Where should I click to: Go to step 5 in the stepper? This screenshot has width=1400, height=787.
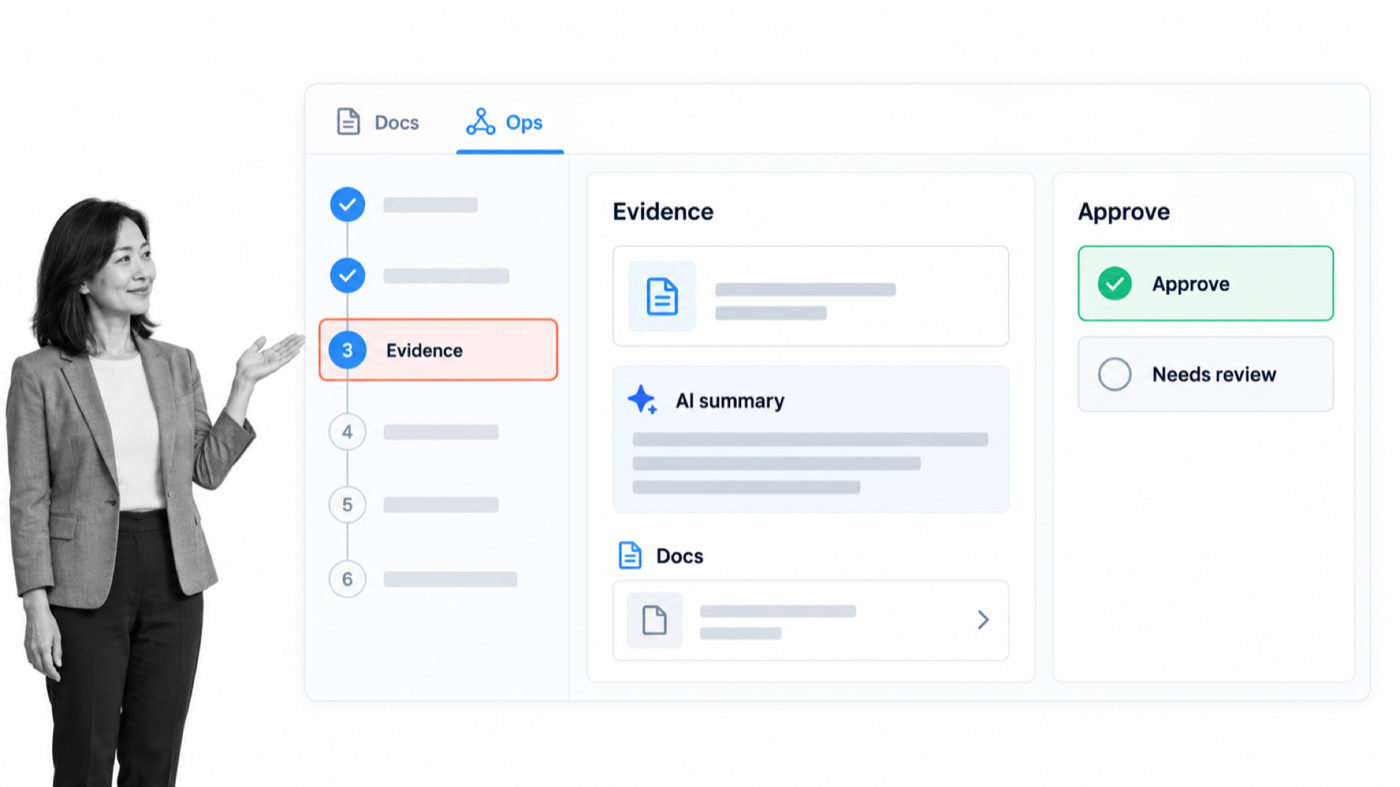(348, 505)
